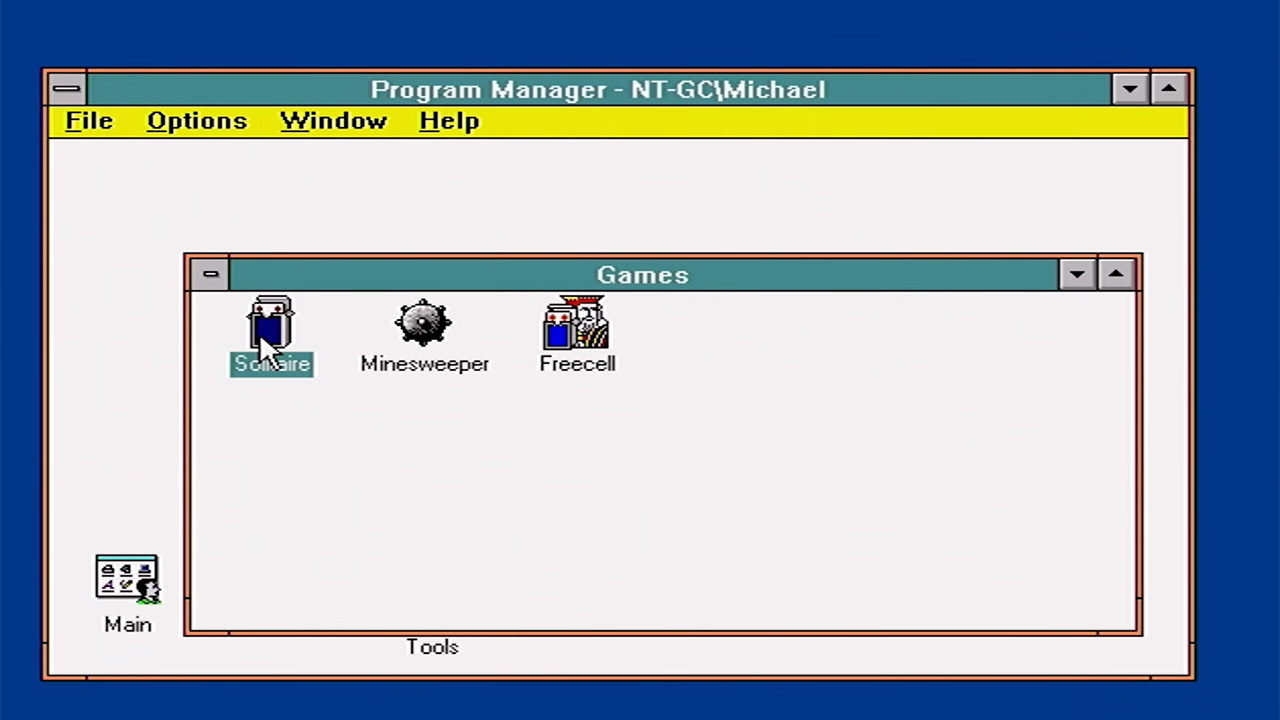
Task: Open the Window menu
Action: pos(333,121)
